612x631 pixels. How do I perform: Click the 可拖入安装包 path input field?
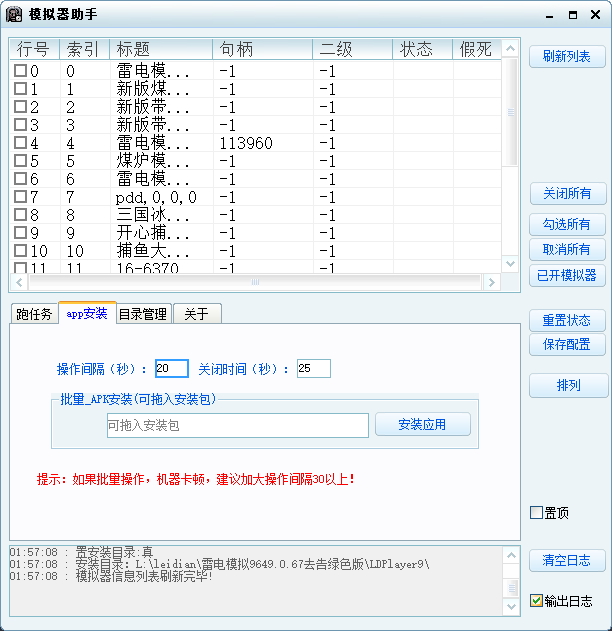tap(237, 426)
